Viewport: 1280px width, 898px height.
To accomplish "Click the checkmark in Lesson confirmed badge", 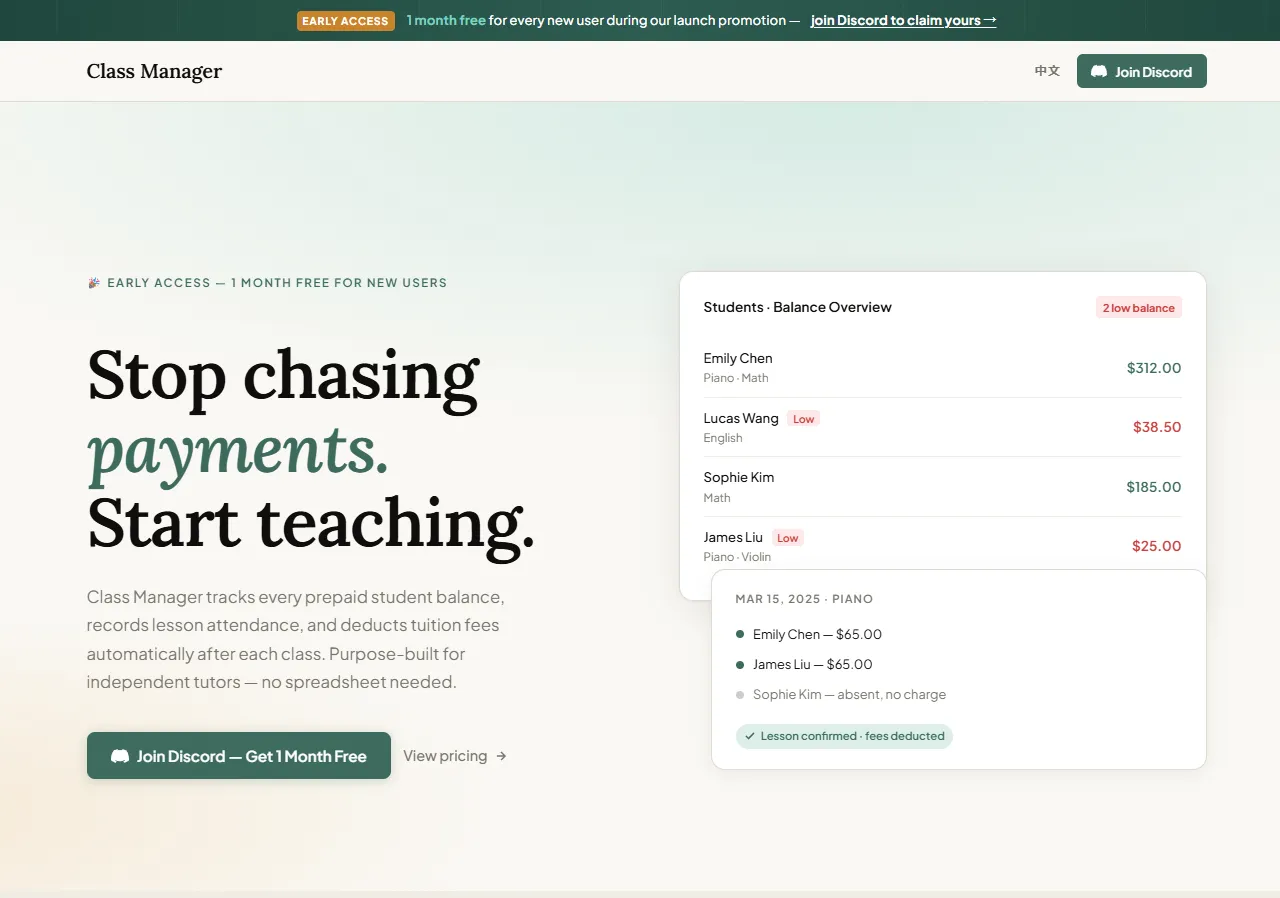I will tap(750, 736).
